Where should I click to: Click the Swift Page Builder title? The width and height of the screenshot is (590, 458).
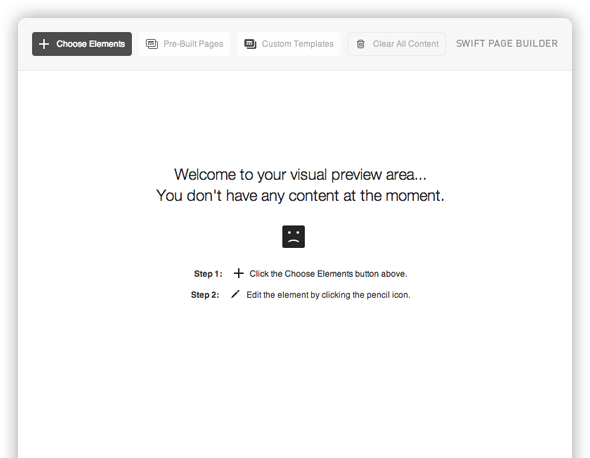[507, 44]
